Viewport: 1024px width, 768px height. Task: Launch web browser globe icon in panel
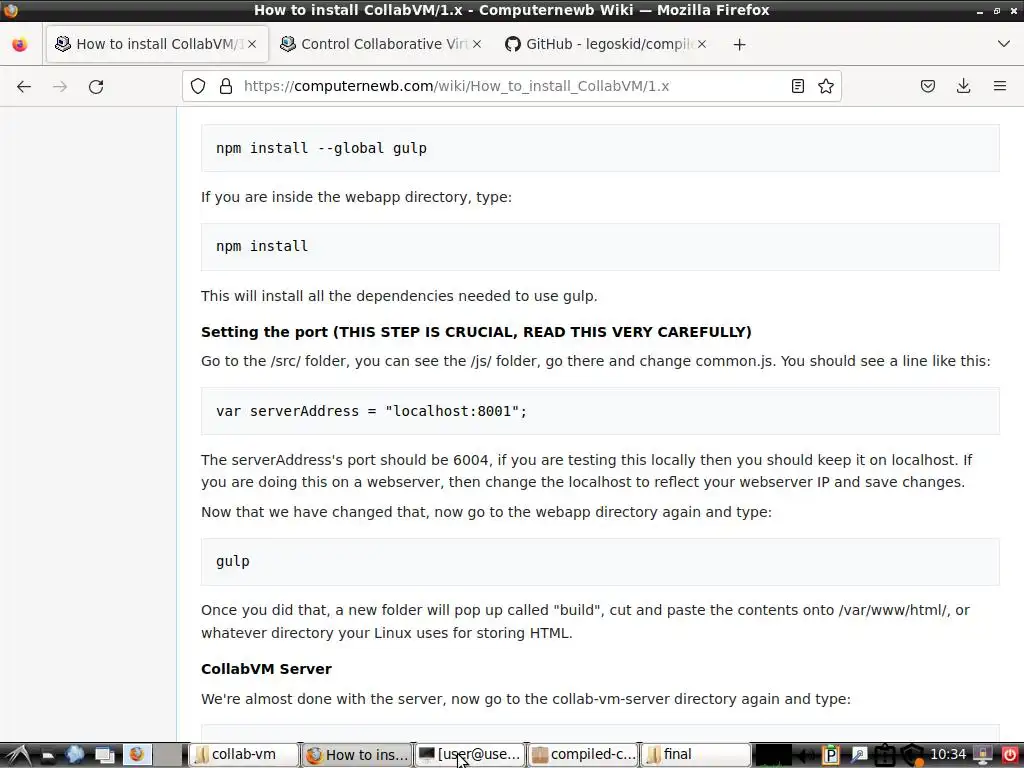pos(75,755)
